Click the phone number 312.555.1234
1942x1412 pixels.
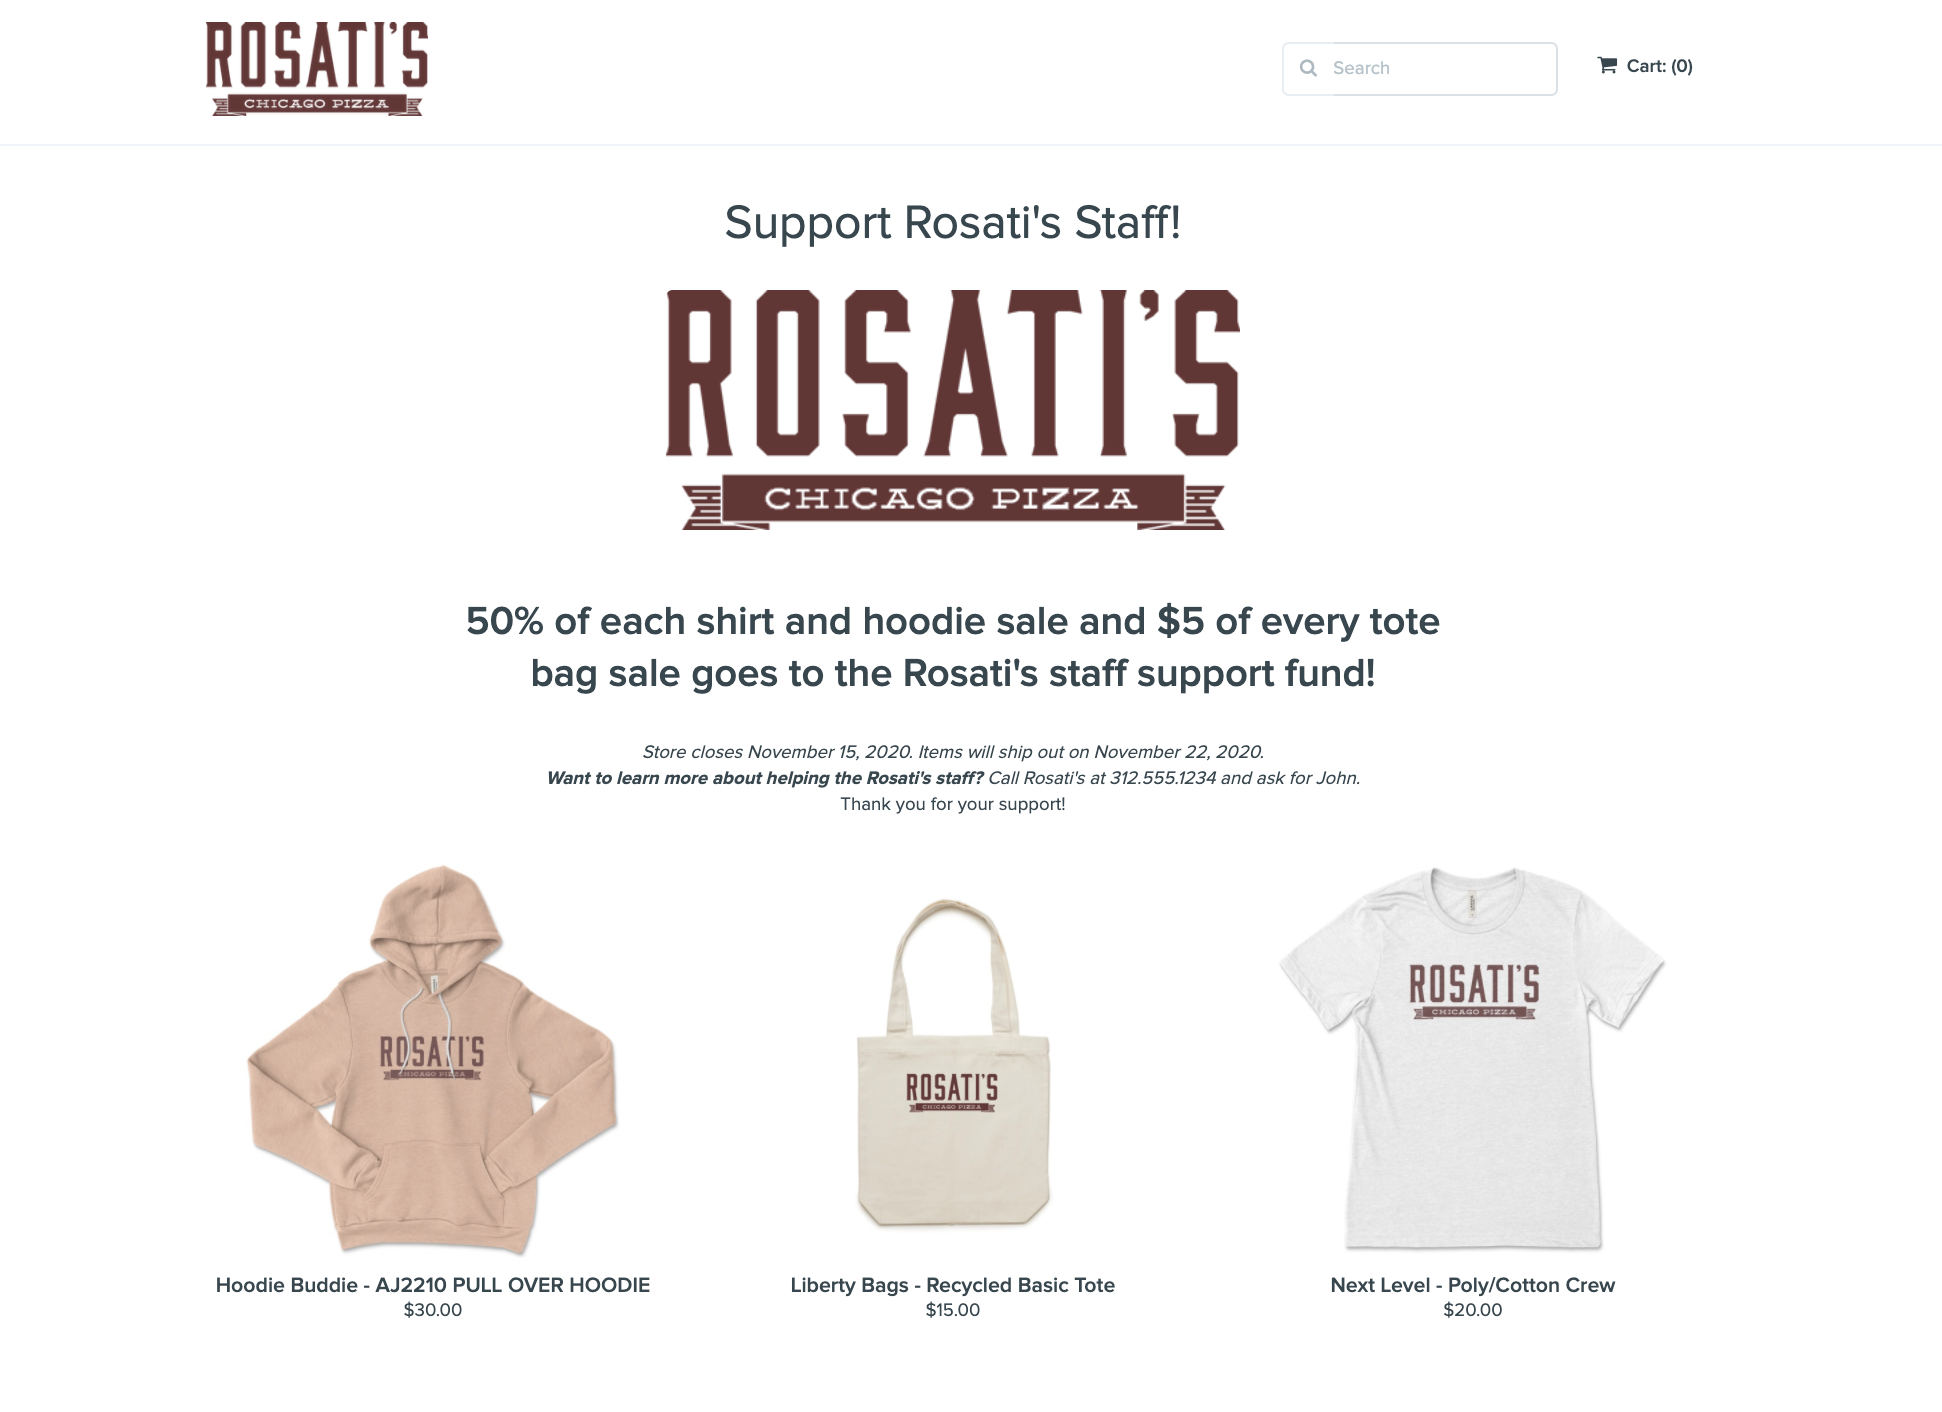click(x=1163, y=778)
